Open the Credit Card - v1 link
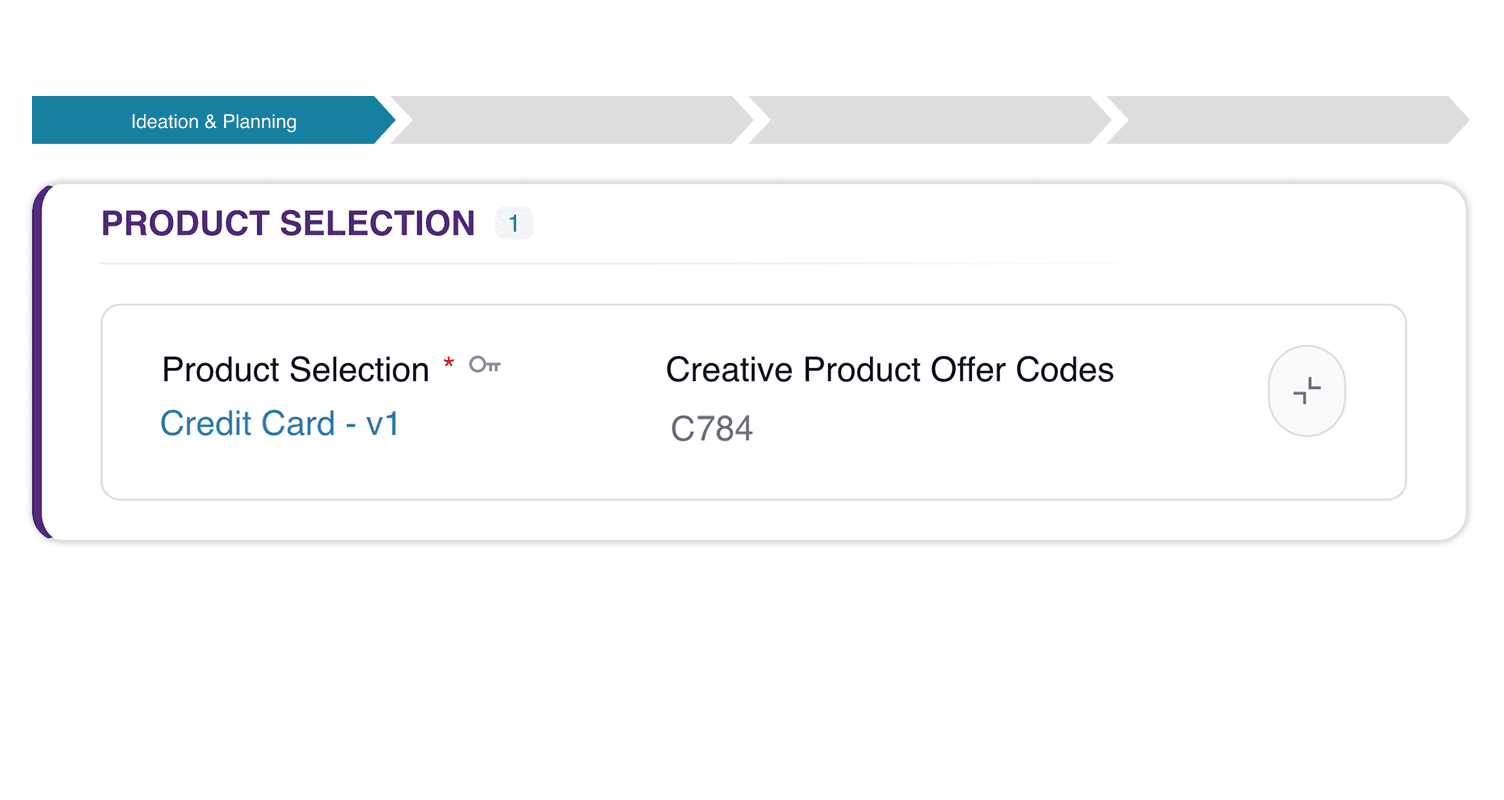 pos(280,424)
